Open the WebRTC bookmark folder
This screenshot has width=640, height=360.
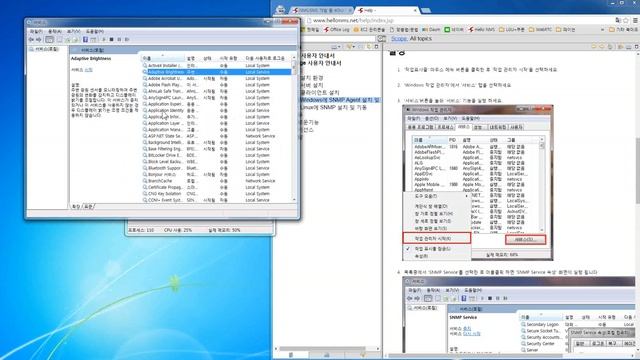click(x=541, y=30)
